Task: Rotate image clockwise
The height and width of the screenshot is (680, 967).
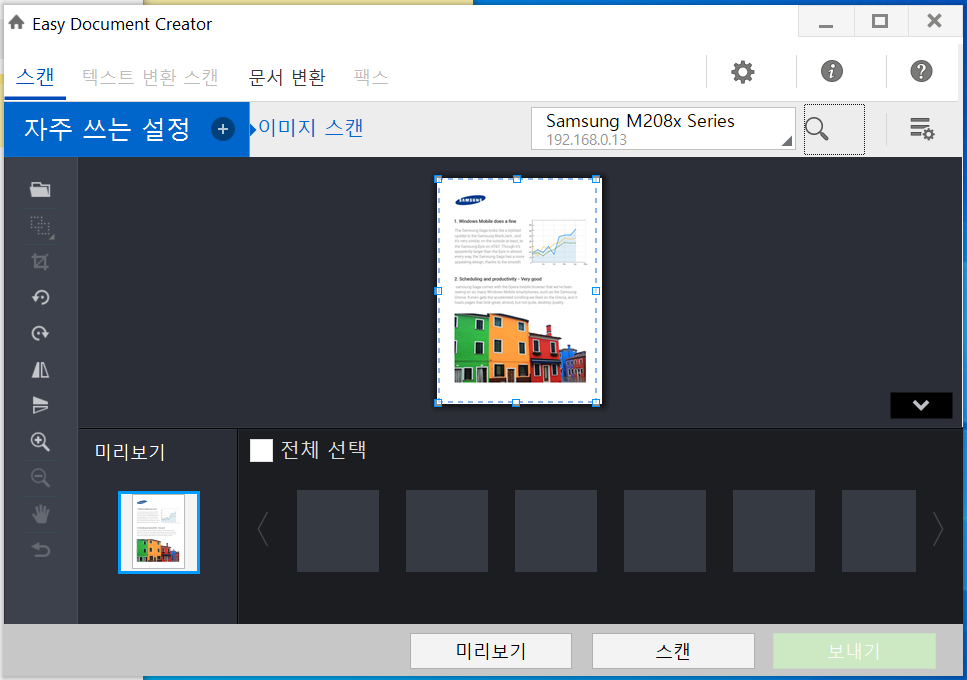Action: [x=40, y=334]
